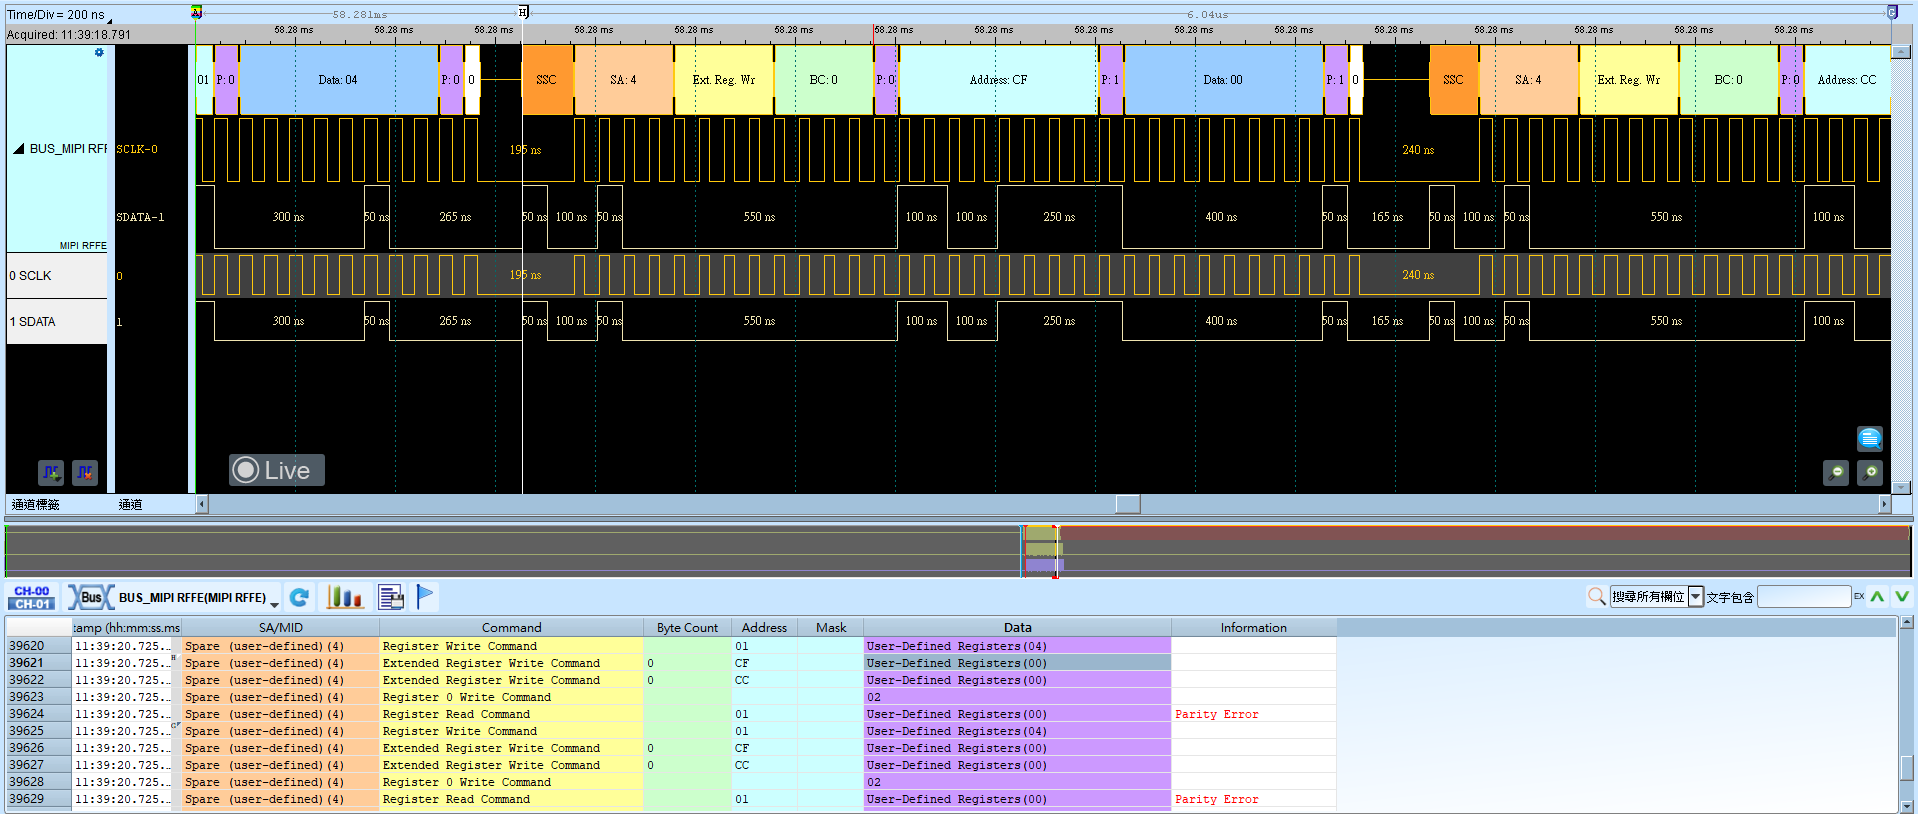Collapse the BUS_MIPI RFFE channel group
Image resolution: width=1918 pixels, height=814 pixels.
pos(18,149)
